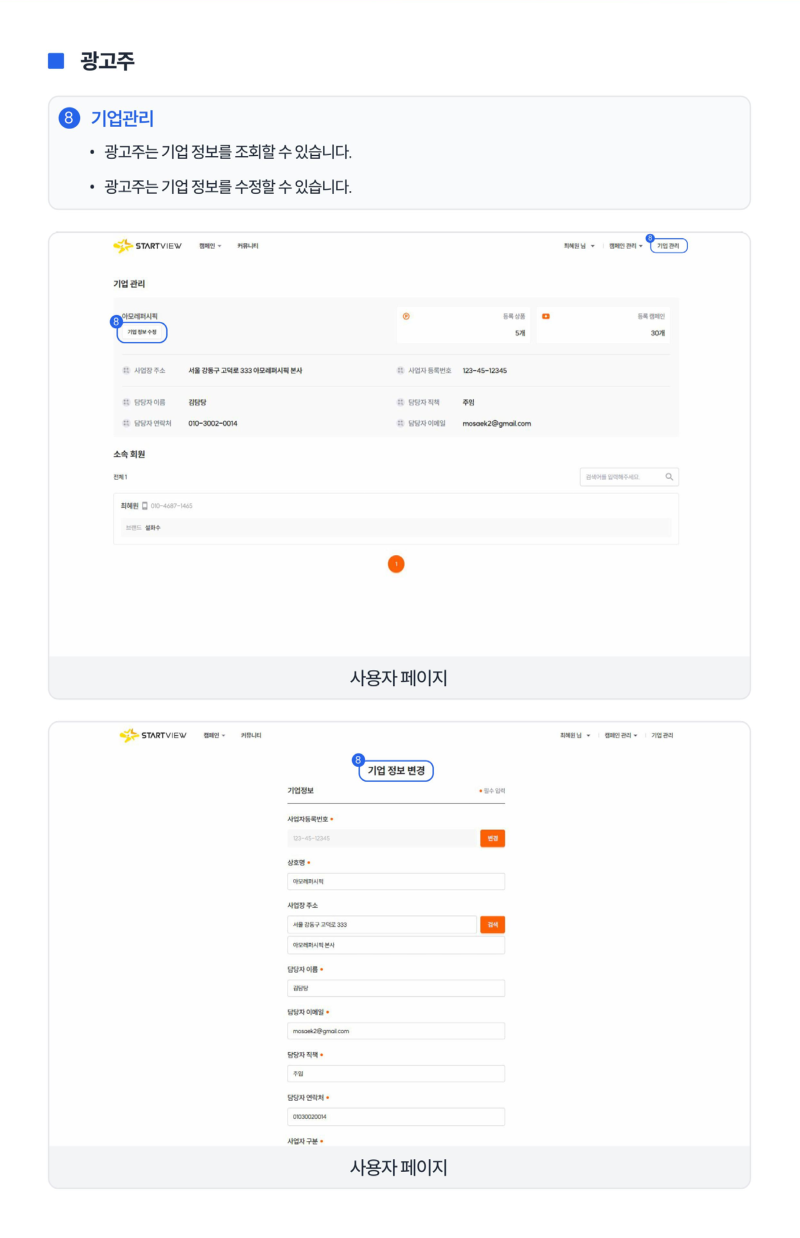This screenshot has width=800, height=1238.
Task: Click the 기업정보 form section title
Action: tap(300, 790)
